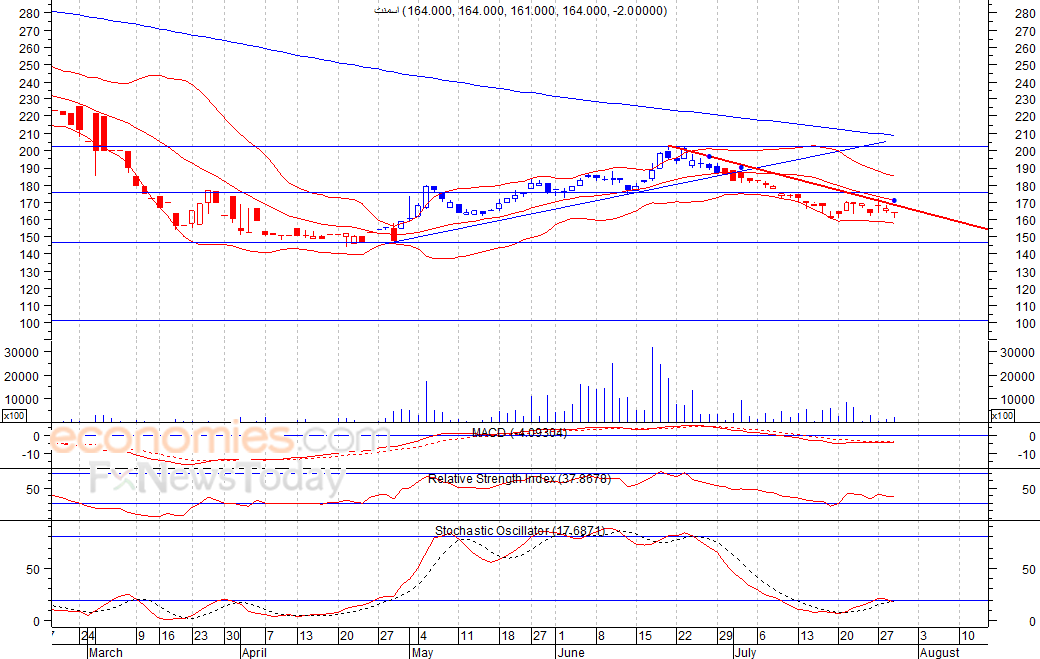
Task: Click the date label 10 in August
Action: 968,636
